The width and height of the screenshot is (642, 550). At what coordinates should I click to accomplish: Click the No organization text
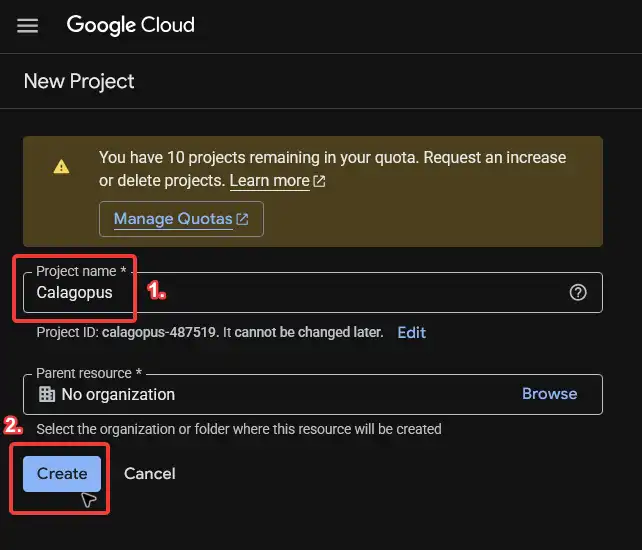pyautogui.click(x=118, y=395)
